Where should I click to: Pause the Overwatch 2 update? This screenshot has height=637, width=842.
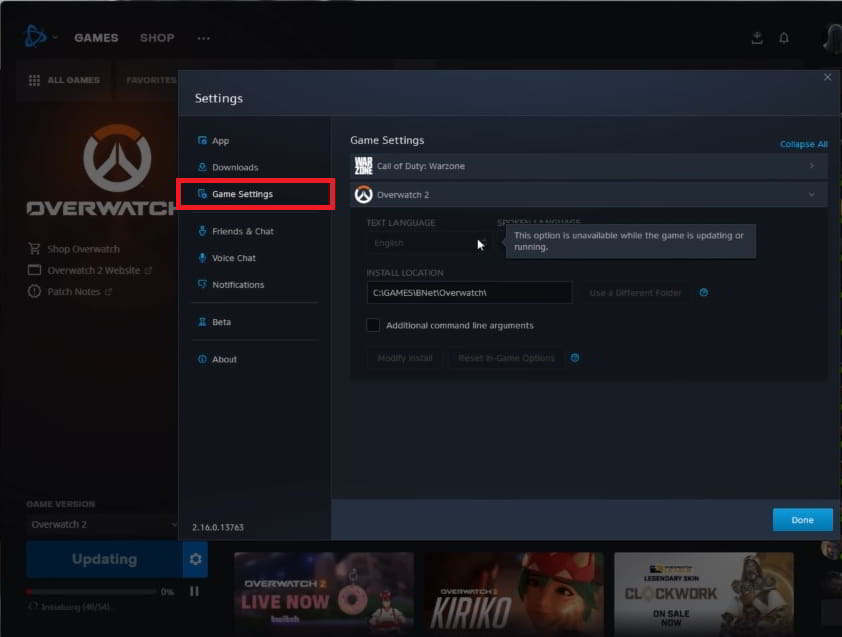[194, 591]
